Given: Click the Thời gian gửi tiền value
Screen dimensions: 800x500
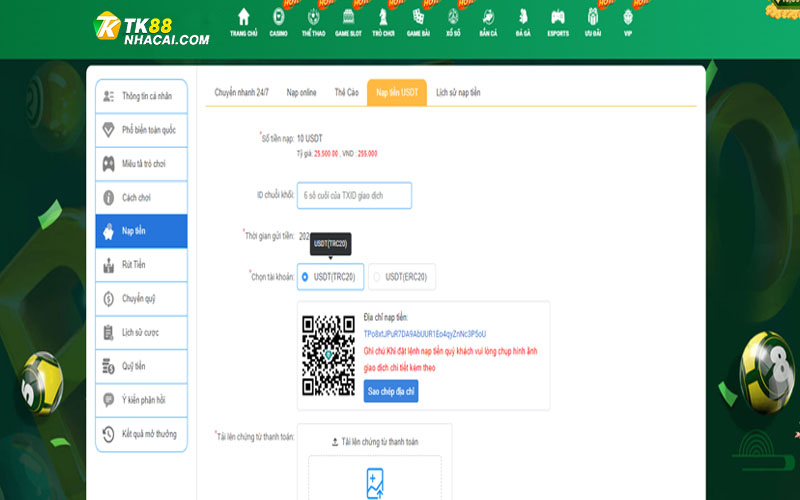Looking at the screenshot, I should (304, 236).
